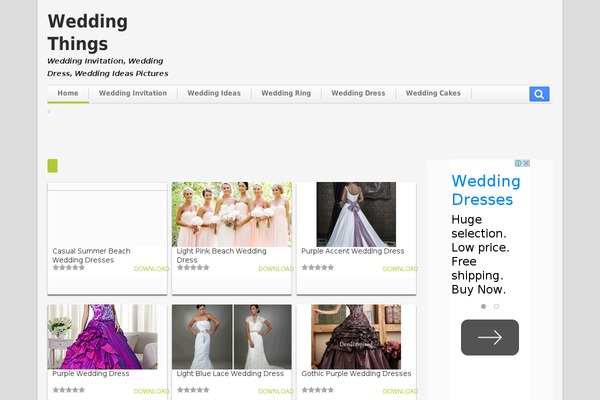Open the Home menu tab
The width and height of the screenshot is (600, 400).
[68, 93]
